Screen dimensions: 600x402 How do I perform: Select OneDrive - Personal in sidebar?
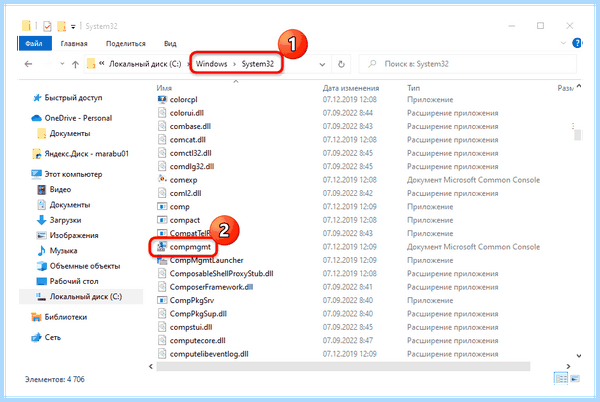(78, 118)
